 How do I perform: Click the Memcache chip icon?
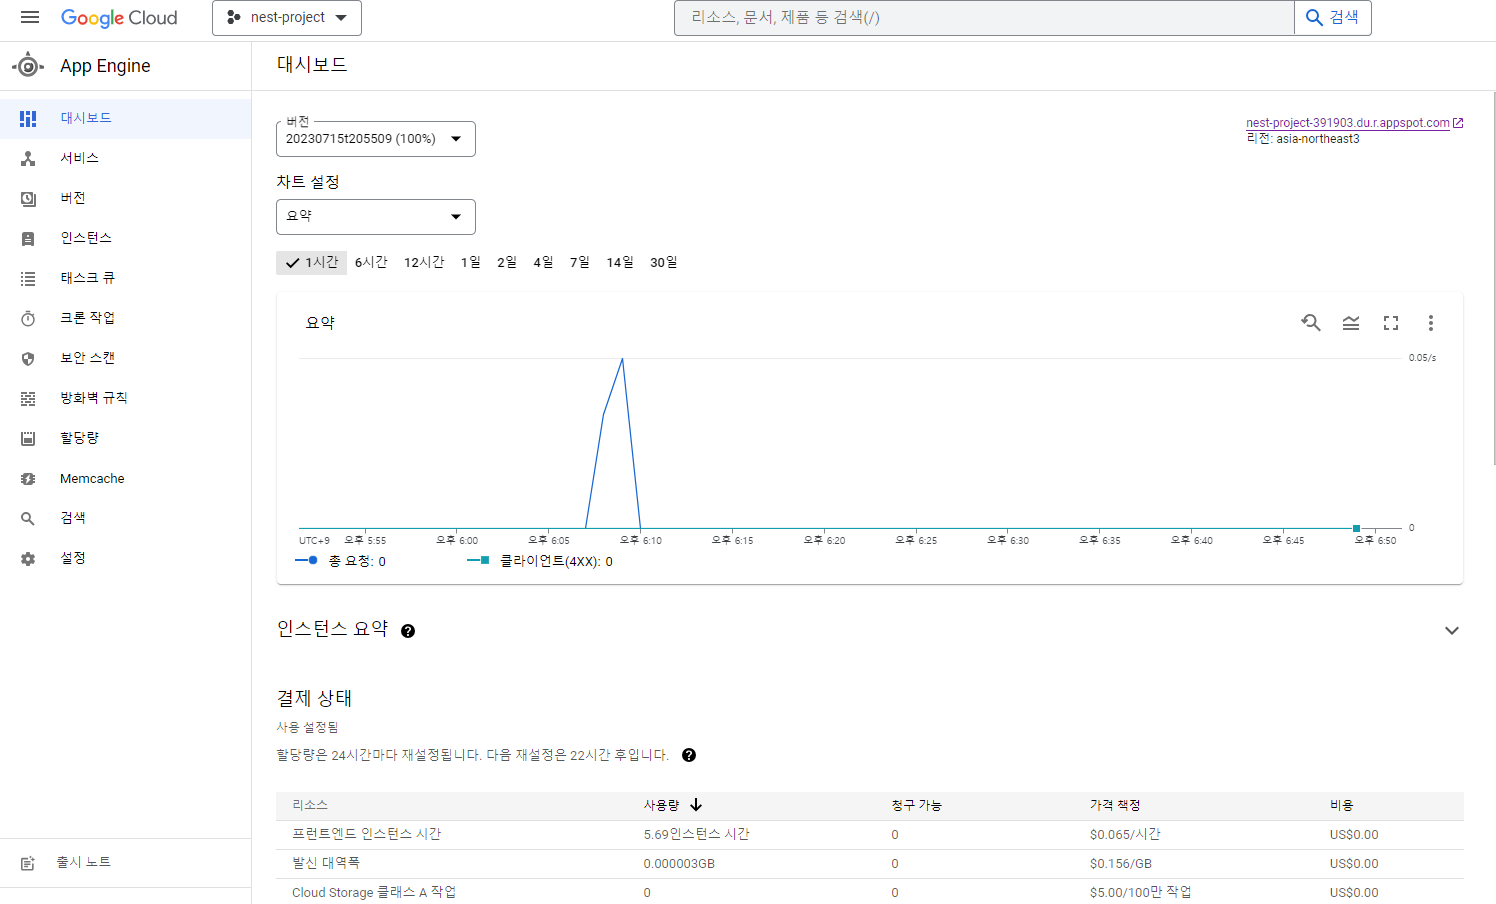[28, 479]
